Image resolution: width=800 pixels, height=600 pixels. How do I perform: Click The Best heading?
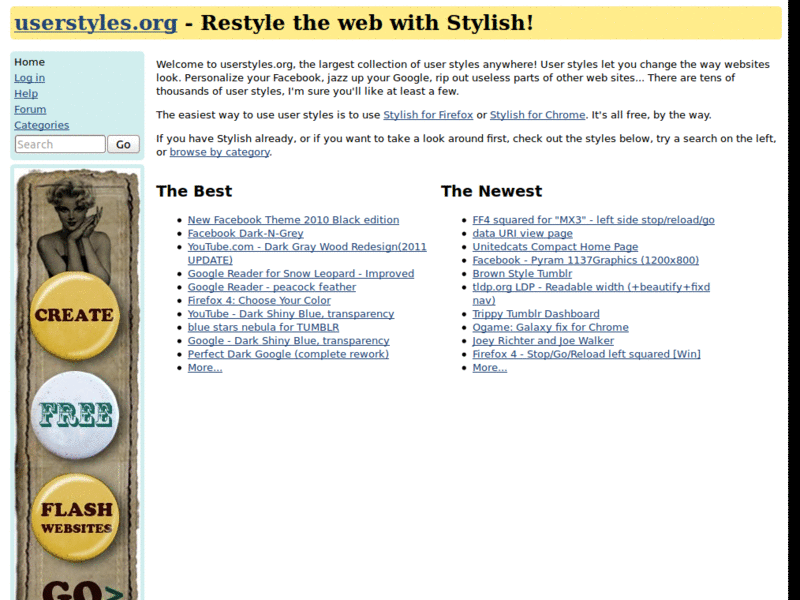tap(194, 191)
